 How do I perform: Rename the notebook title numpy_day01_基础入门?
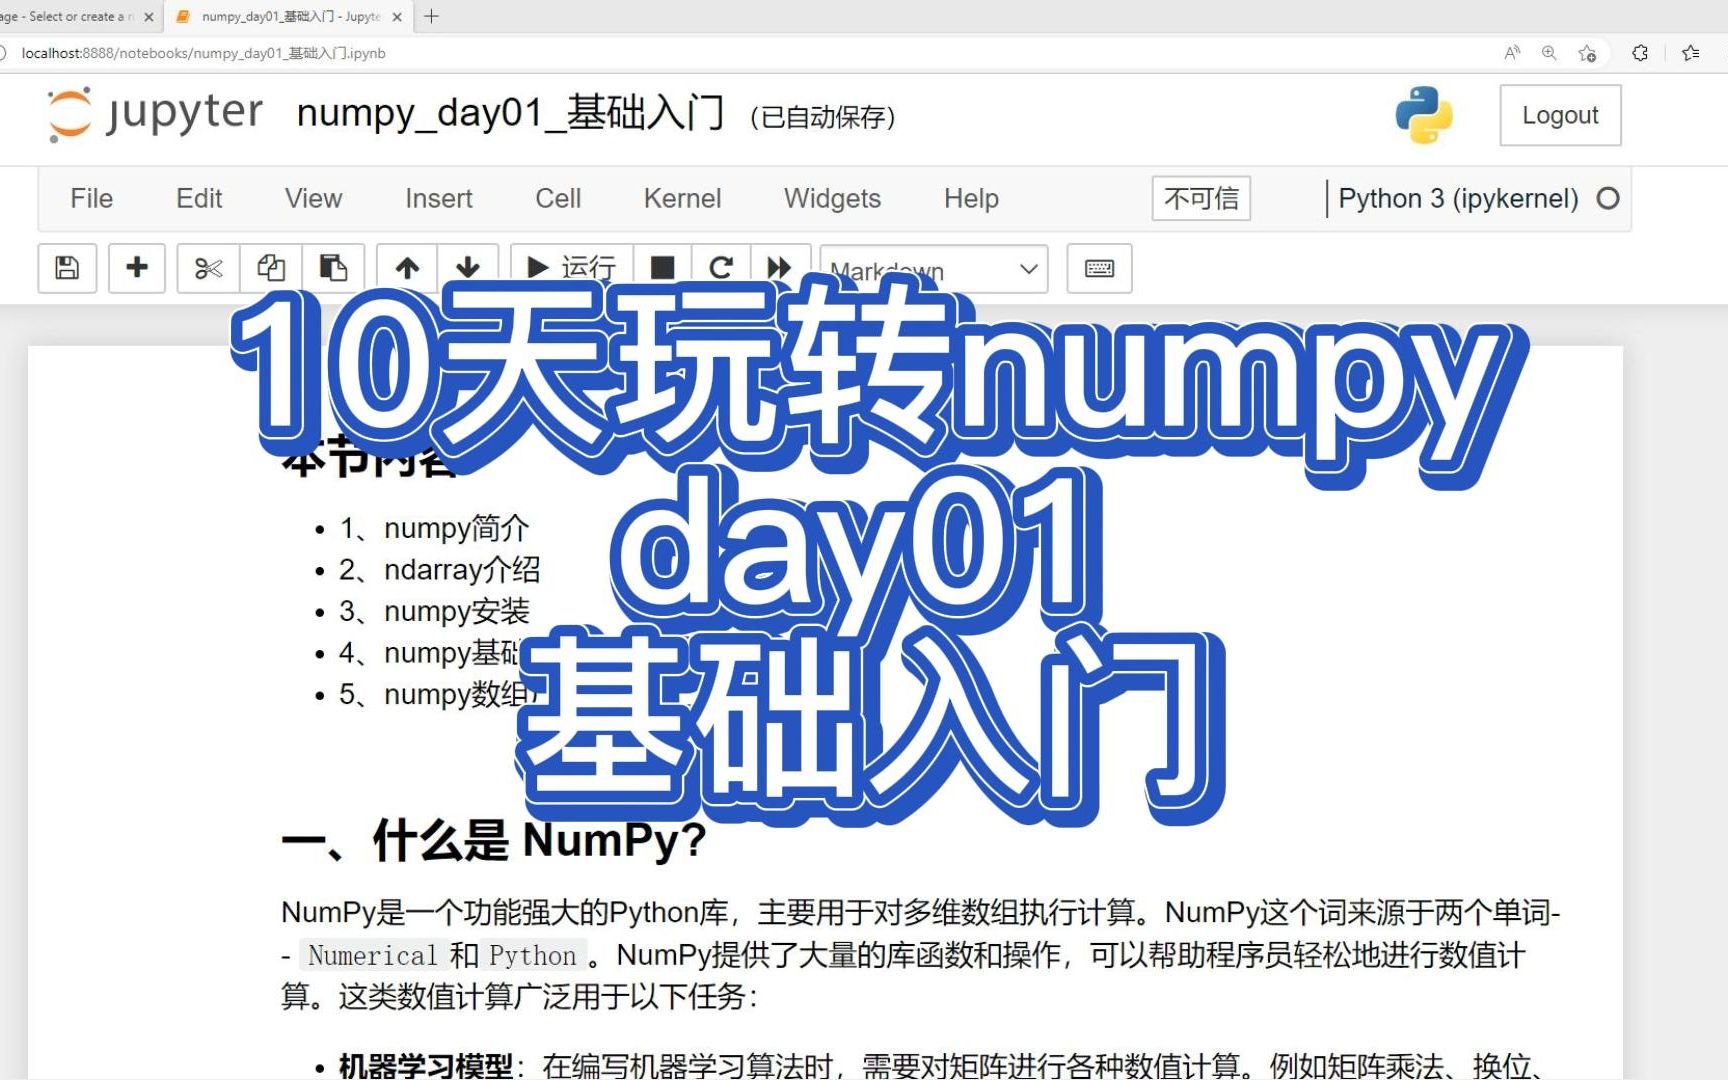coord(510,113)
